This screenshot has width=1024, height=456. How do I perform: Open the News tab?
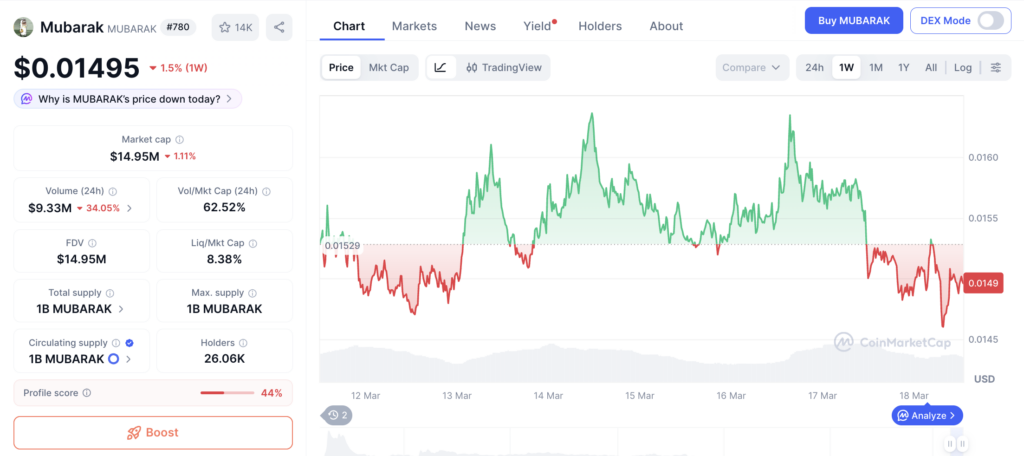480,26
